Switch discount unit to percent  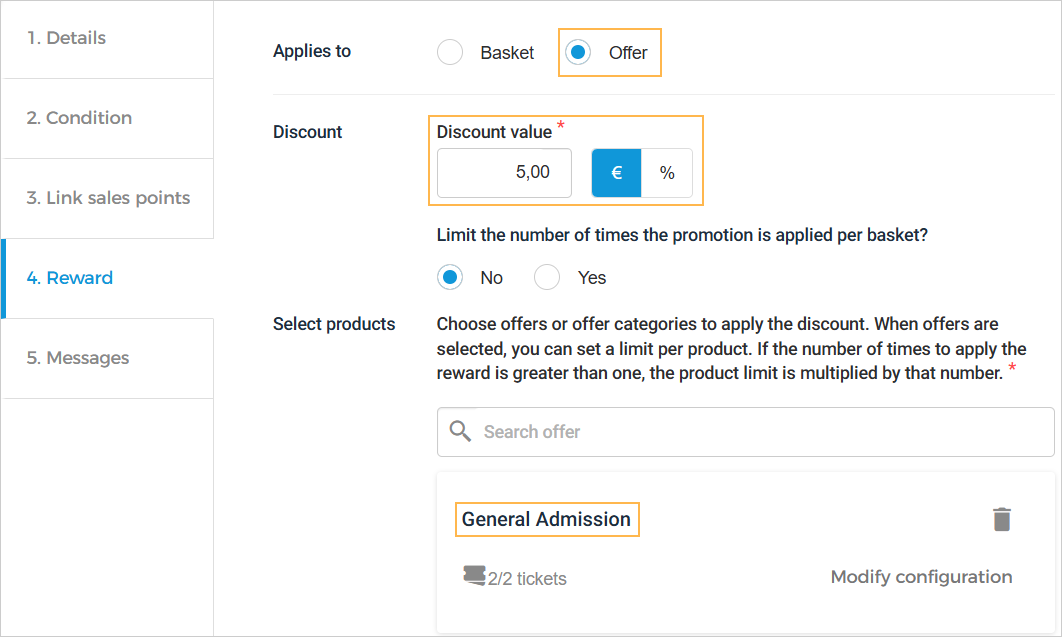coord(667,173)
